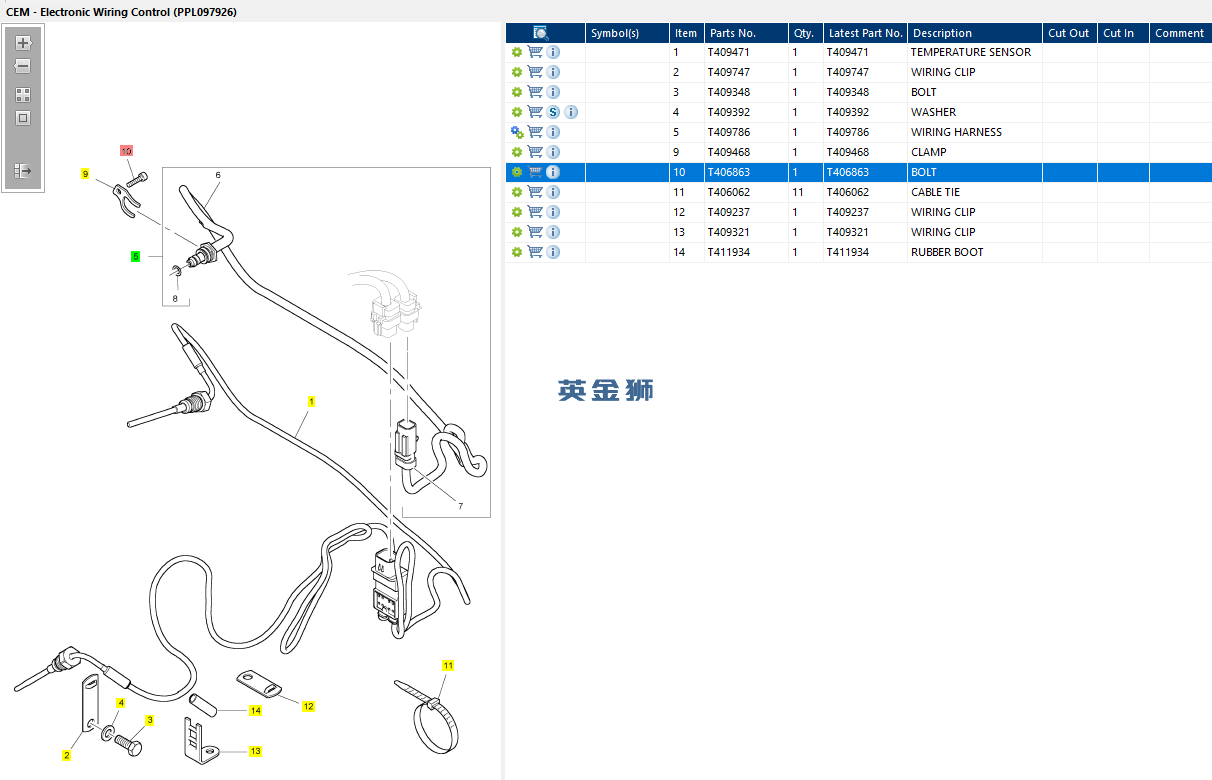Select callout 12 on the diagram
The width and height of the screenshot is (1212, 780).
coord(308,707)
